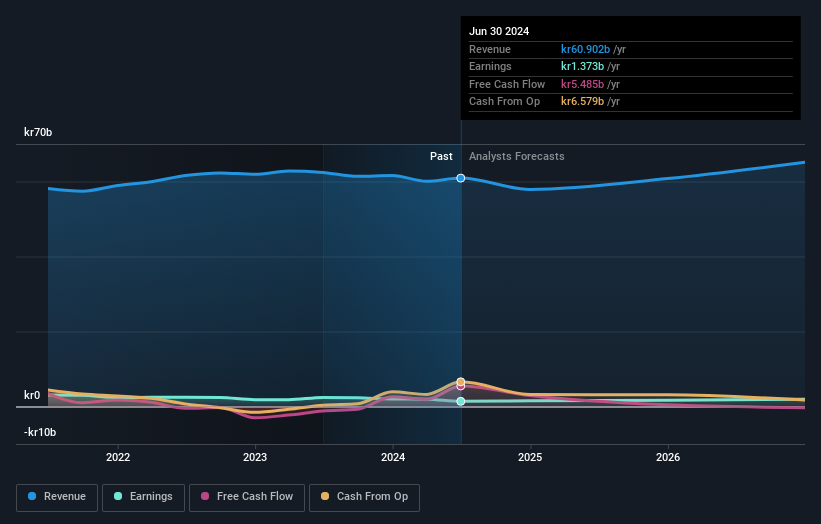Click the kr60.902b revenue value in tooltip
This screenshot has width=821, height=524.
tap(585, 49)
